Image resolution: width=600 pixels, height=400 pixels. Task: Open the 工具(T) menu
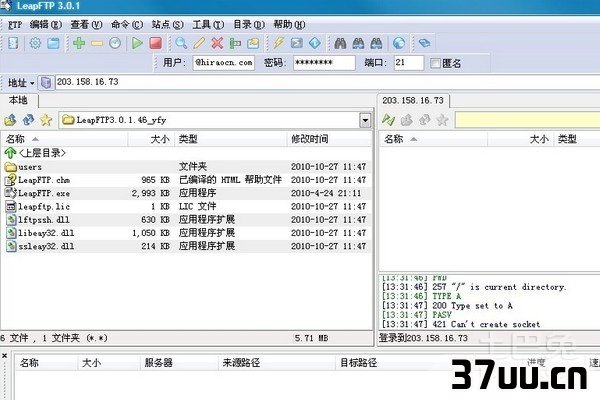(208, 25)
